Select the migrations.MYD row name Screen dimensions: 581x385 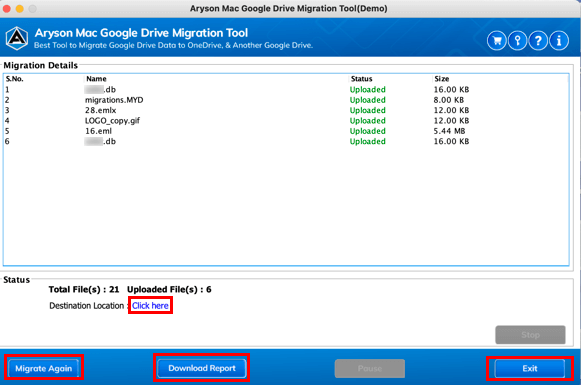[114, 100]
